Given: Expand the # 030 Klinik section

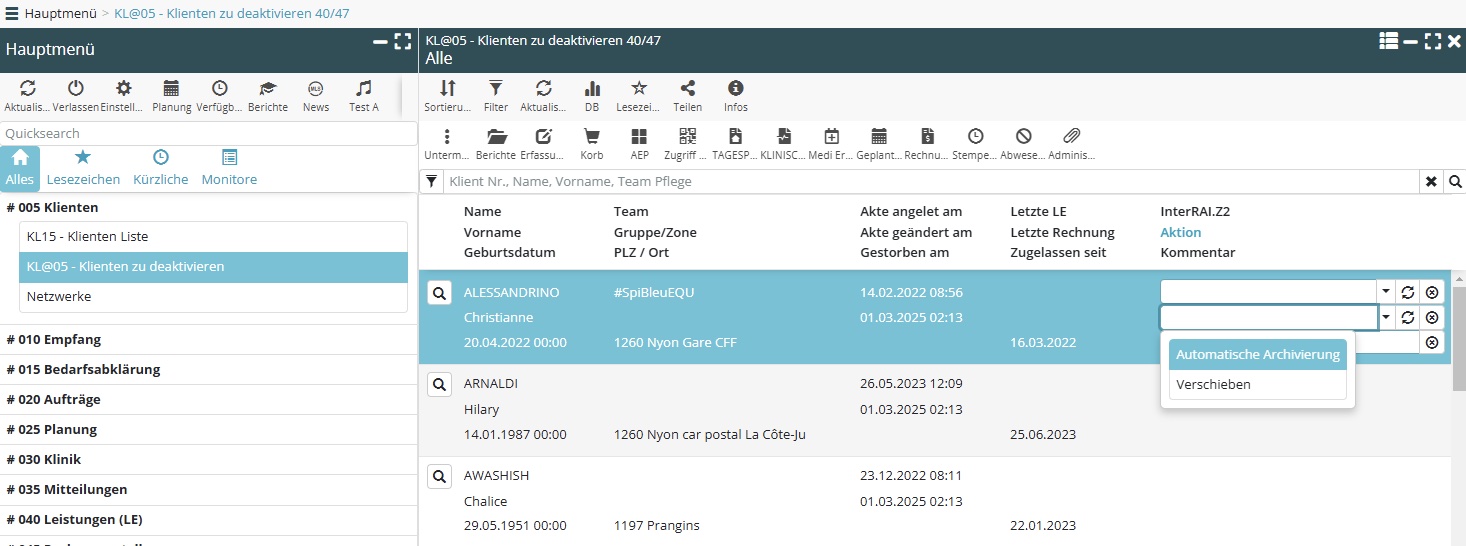Looking at the screenshot, I should (44, 460).
